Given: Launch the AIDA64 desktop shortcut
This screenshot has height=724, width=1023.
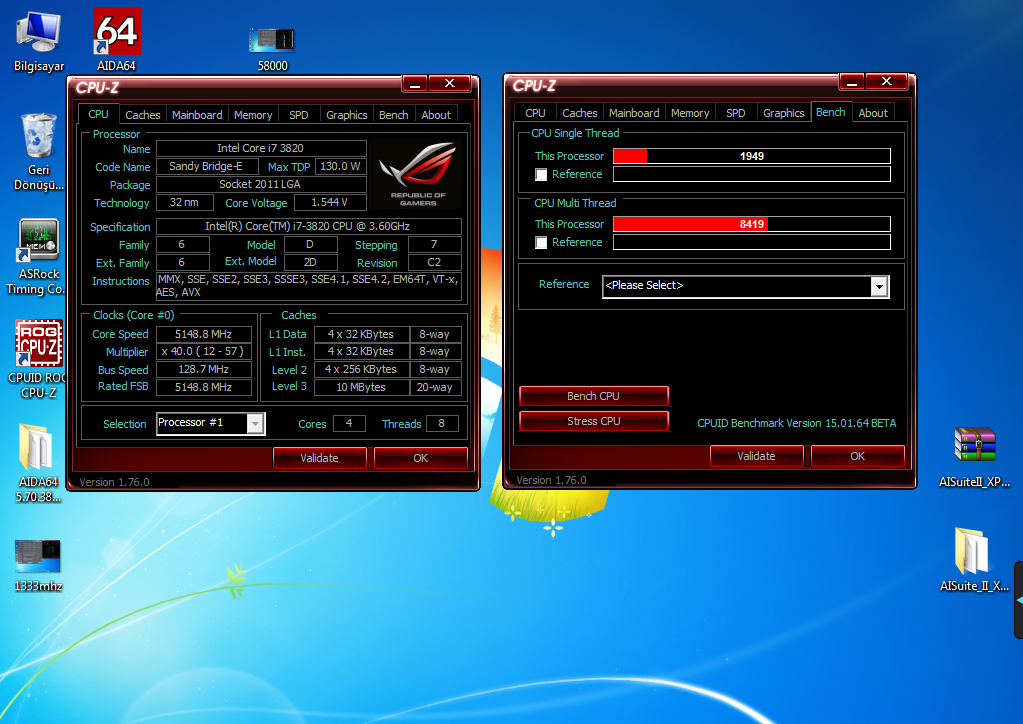Looking at the screenshot, I should (x=117, y=40).
